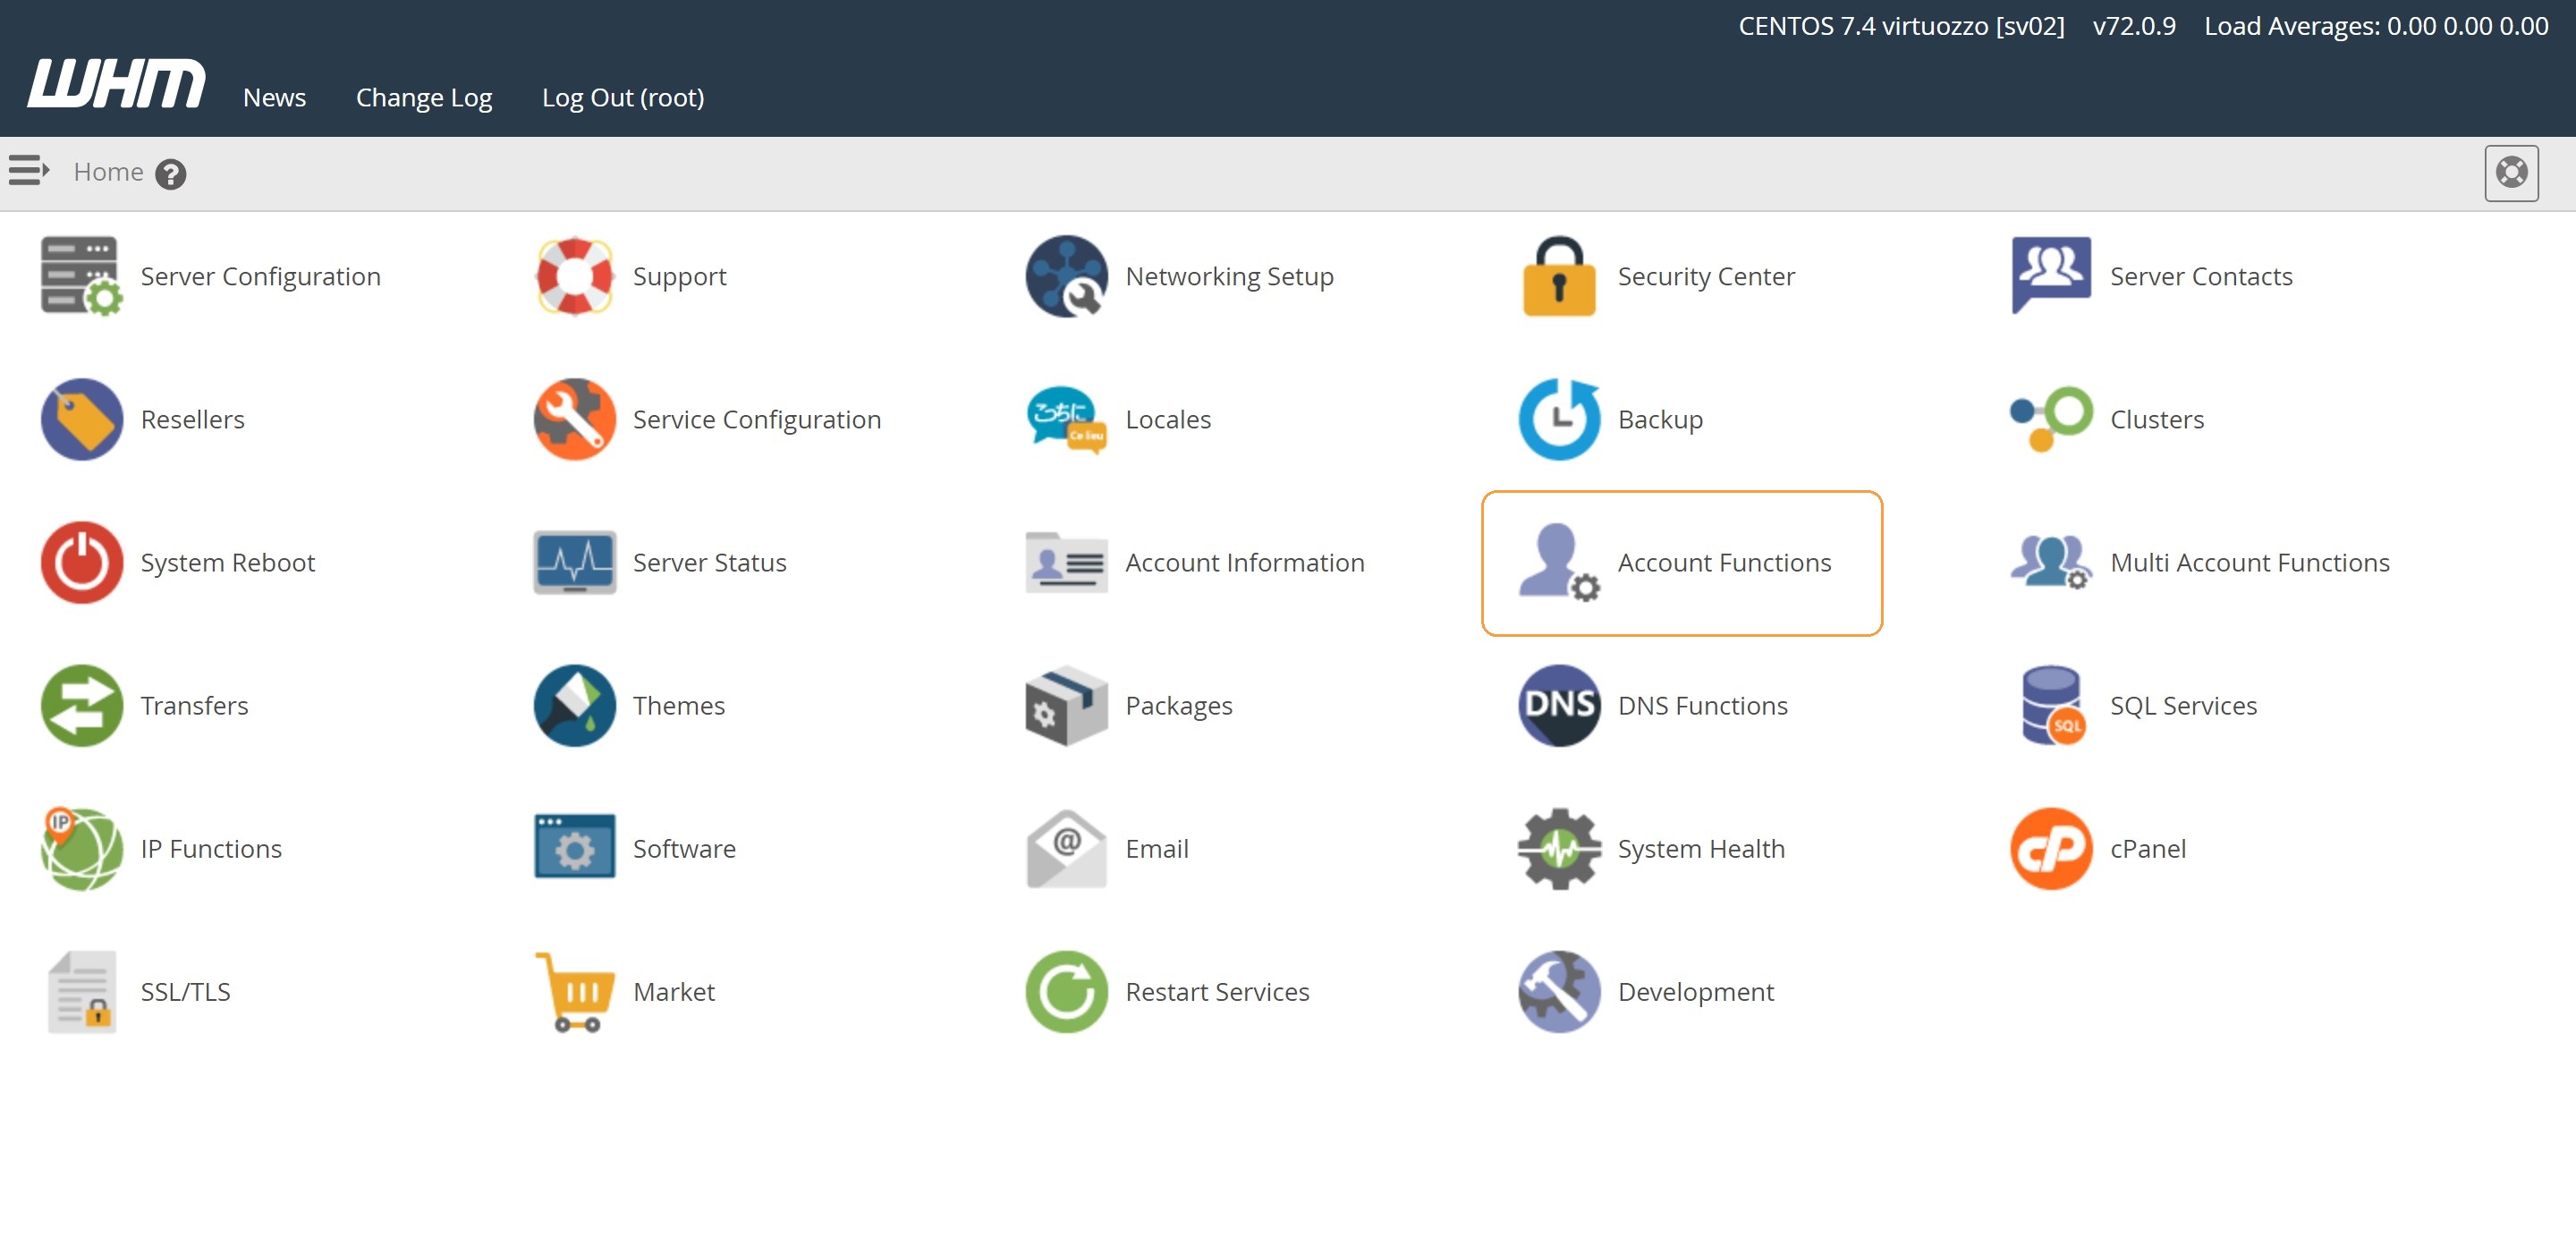Open the Multi Account Functions label
The height and width of the screenshot is (1254, 2576).
click(2250, 562)
